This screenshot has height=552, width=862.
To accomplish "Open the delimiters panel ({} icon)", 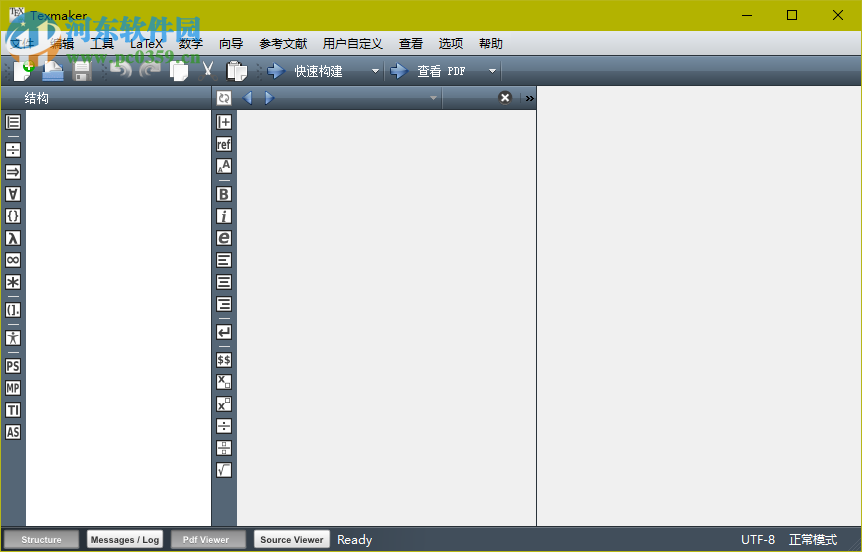I will click(13, 216).
